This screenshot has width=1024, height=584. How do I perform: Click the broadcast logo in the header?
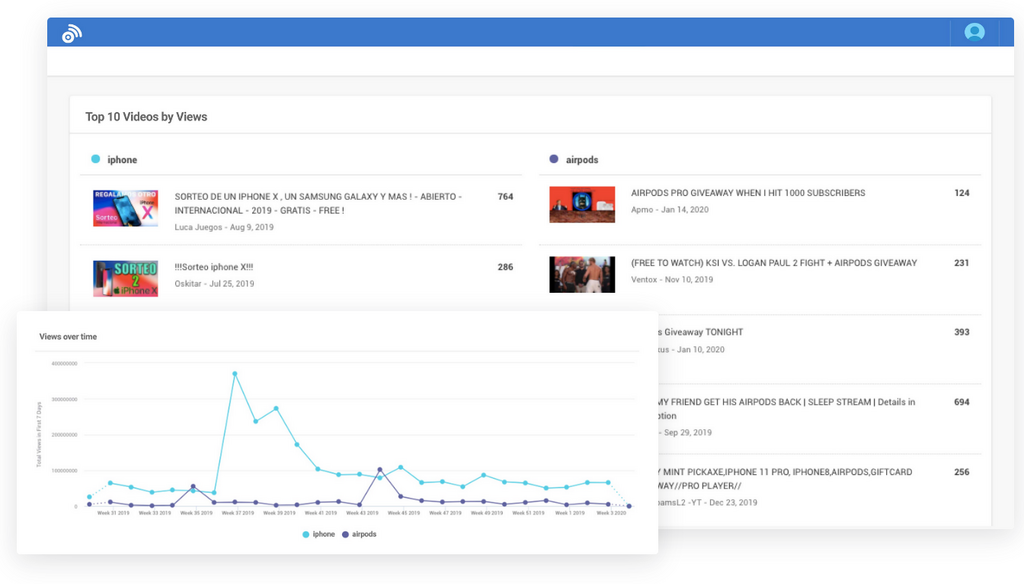pyautogui.click(x=71, y=33)
